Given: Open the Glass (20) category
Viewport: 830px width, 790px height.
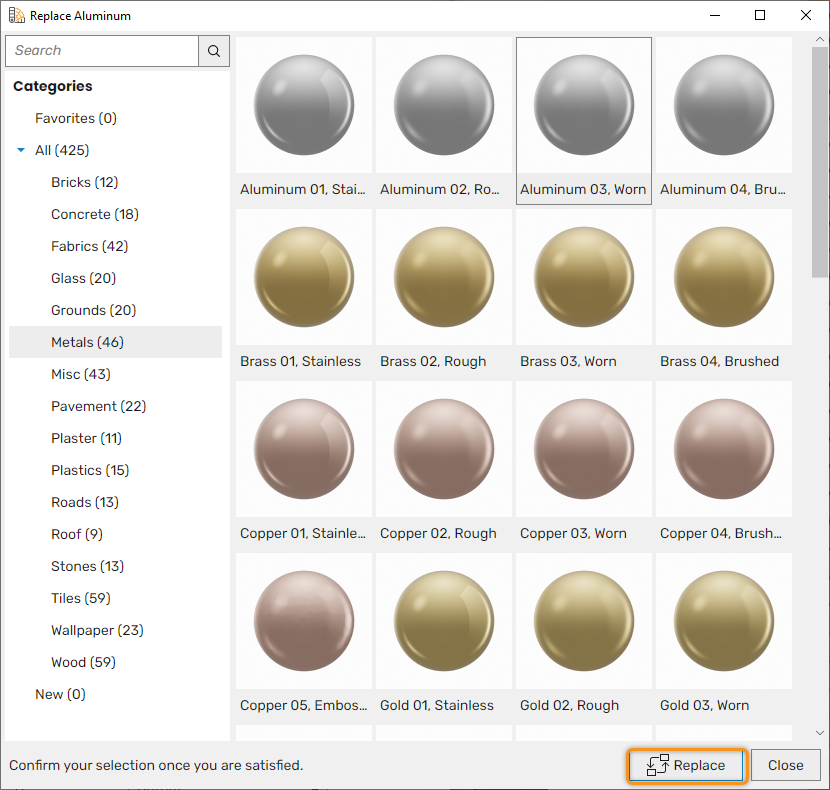Looking at the screenshot, I should click(x=84, y=279).
